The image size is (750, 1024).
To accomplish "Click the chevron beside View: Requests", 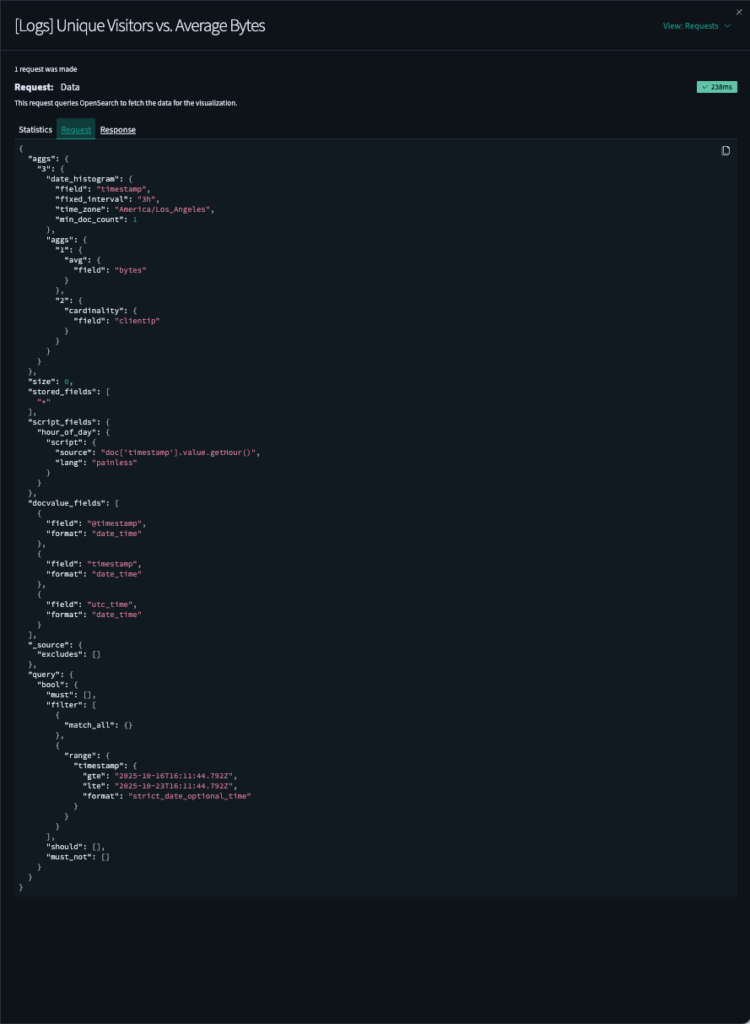I will pos(727,25).
